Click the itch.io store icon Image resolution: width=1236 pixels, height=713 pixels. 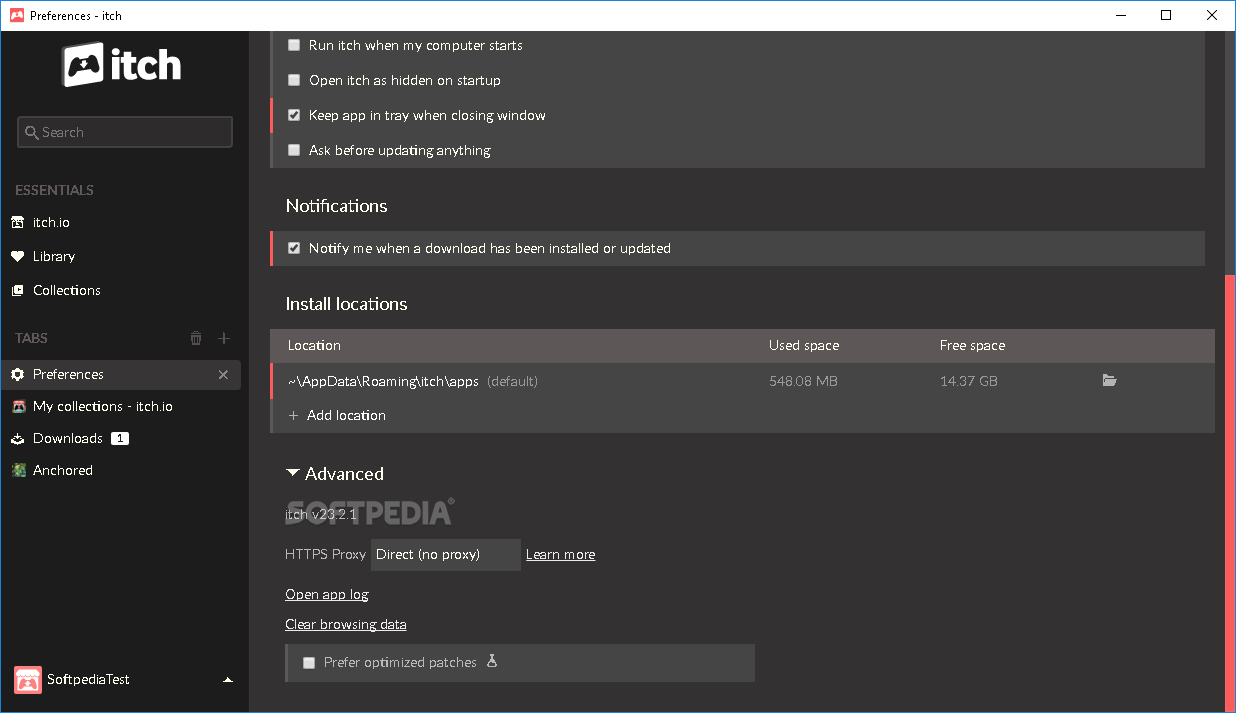[x=17, y=222]
